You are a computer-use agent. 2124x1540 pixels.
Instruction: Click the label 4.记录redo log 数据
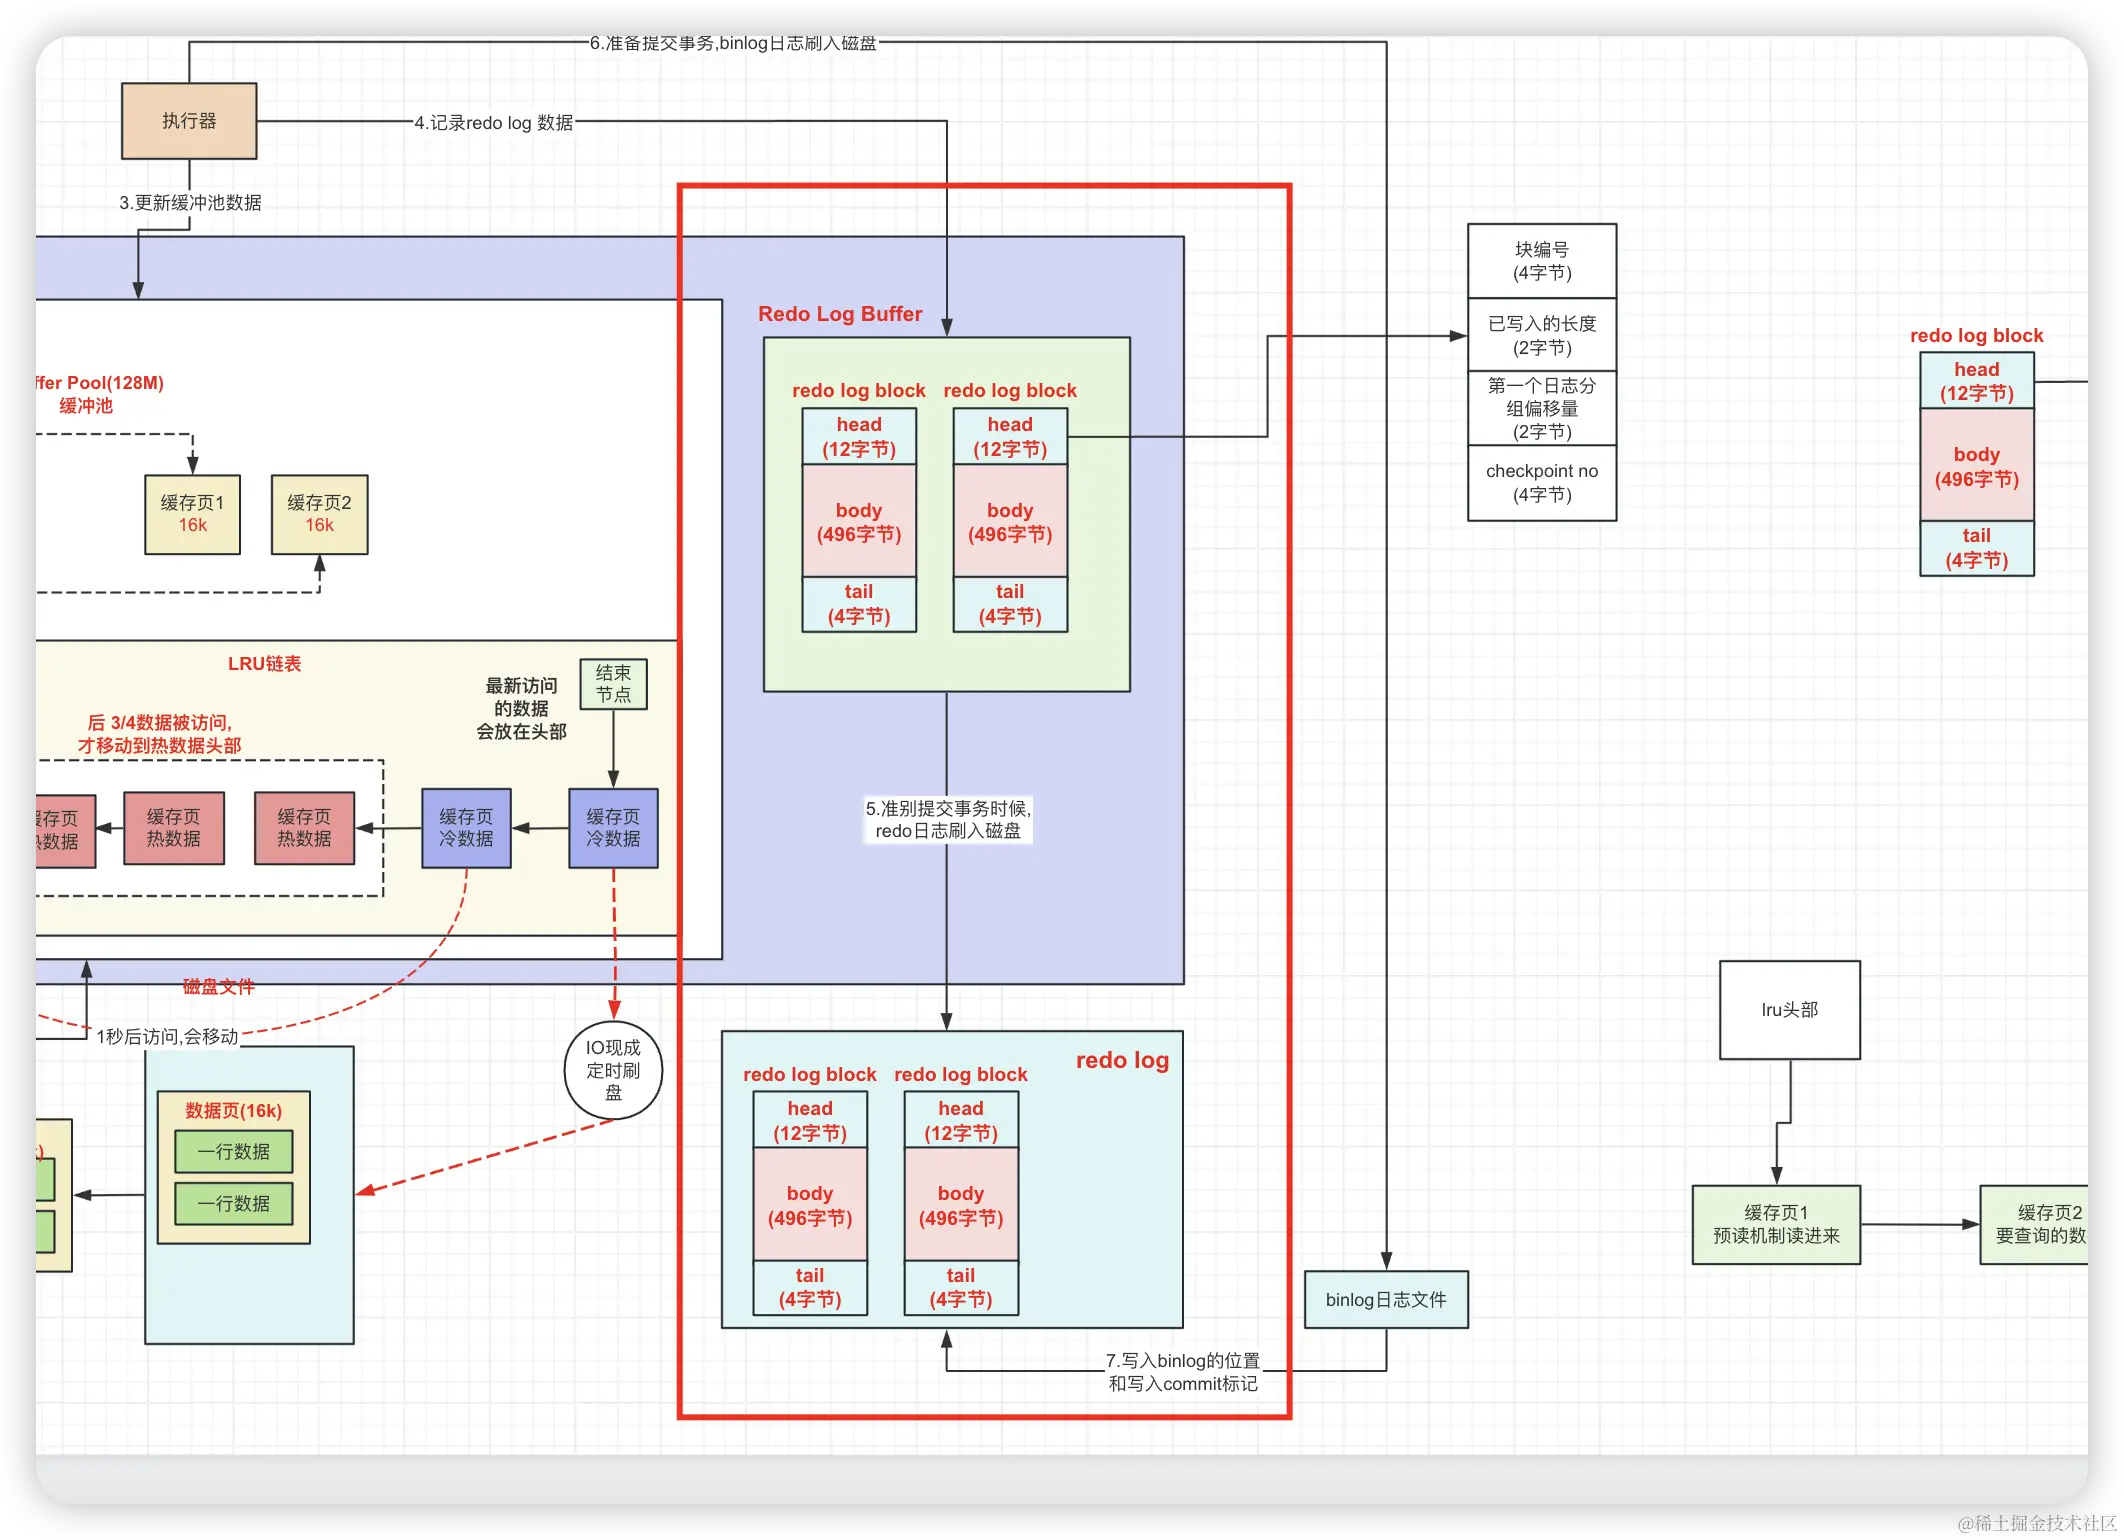pyautogui.click(x=494, y=123)
